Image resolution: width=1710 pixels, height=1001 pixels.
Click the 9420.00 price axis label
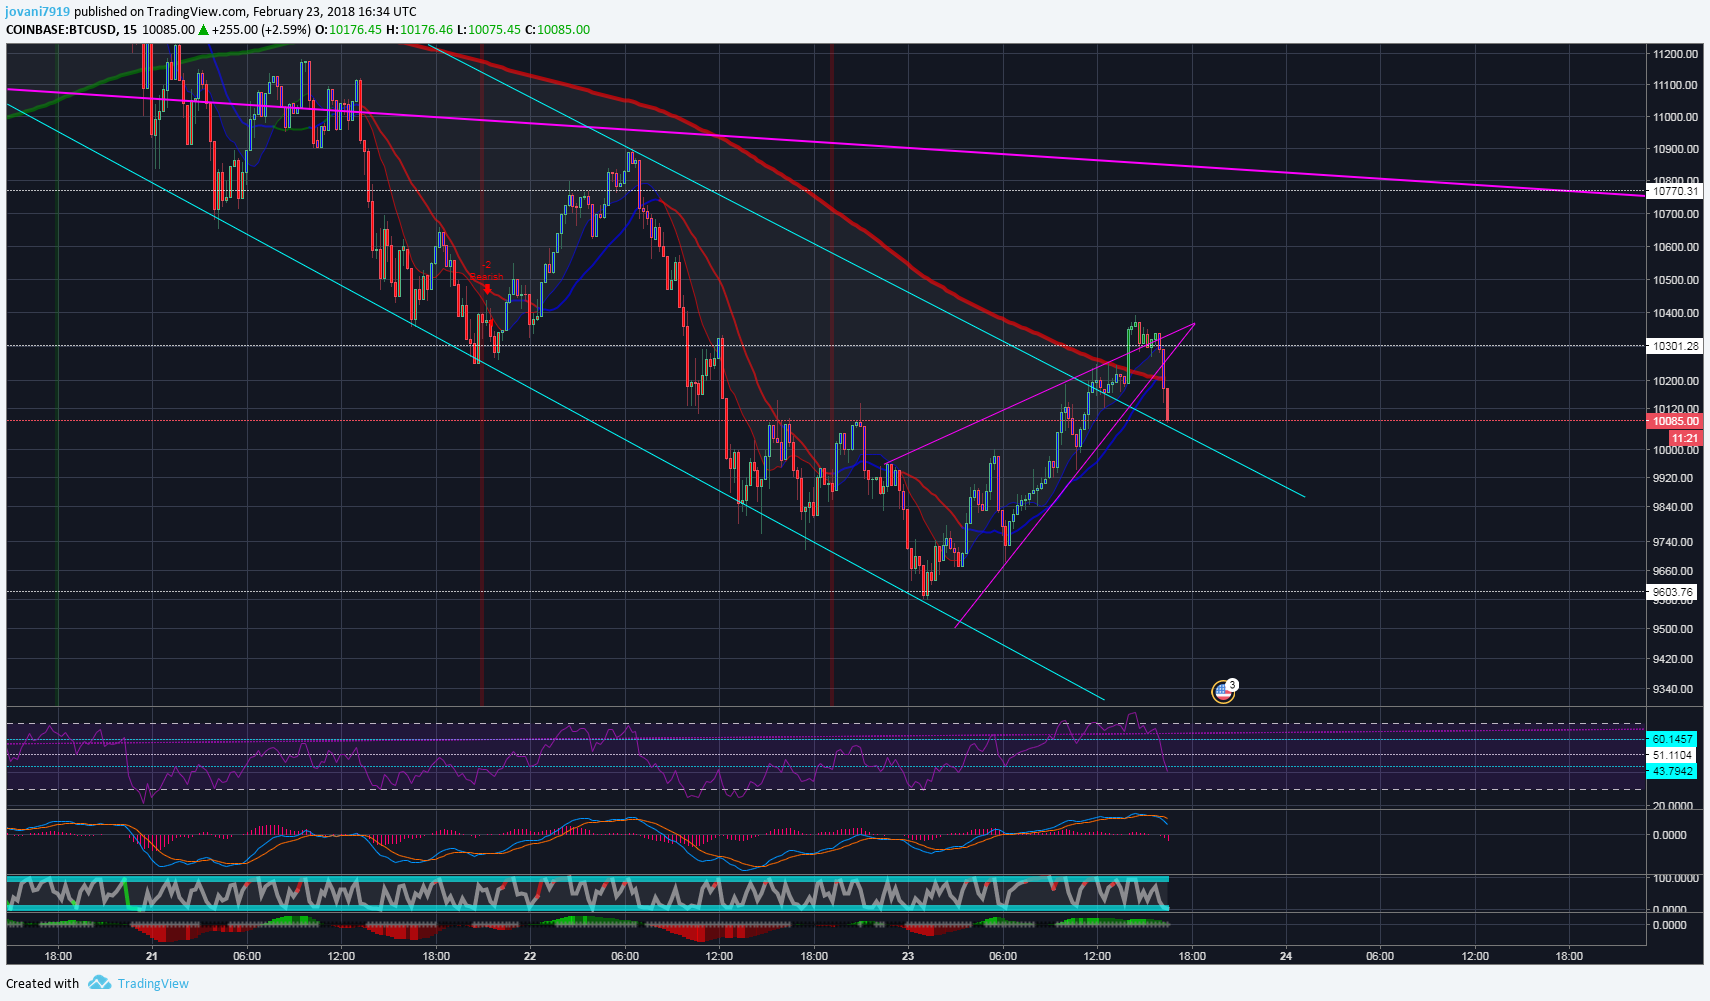(1673, 659)
